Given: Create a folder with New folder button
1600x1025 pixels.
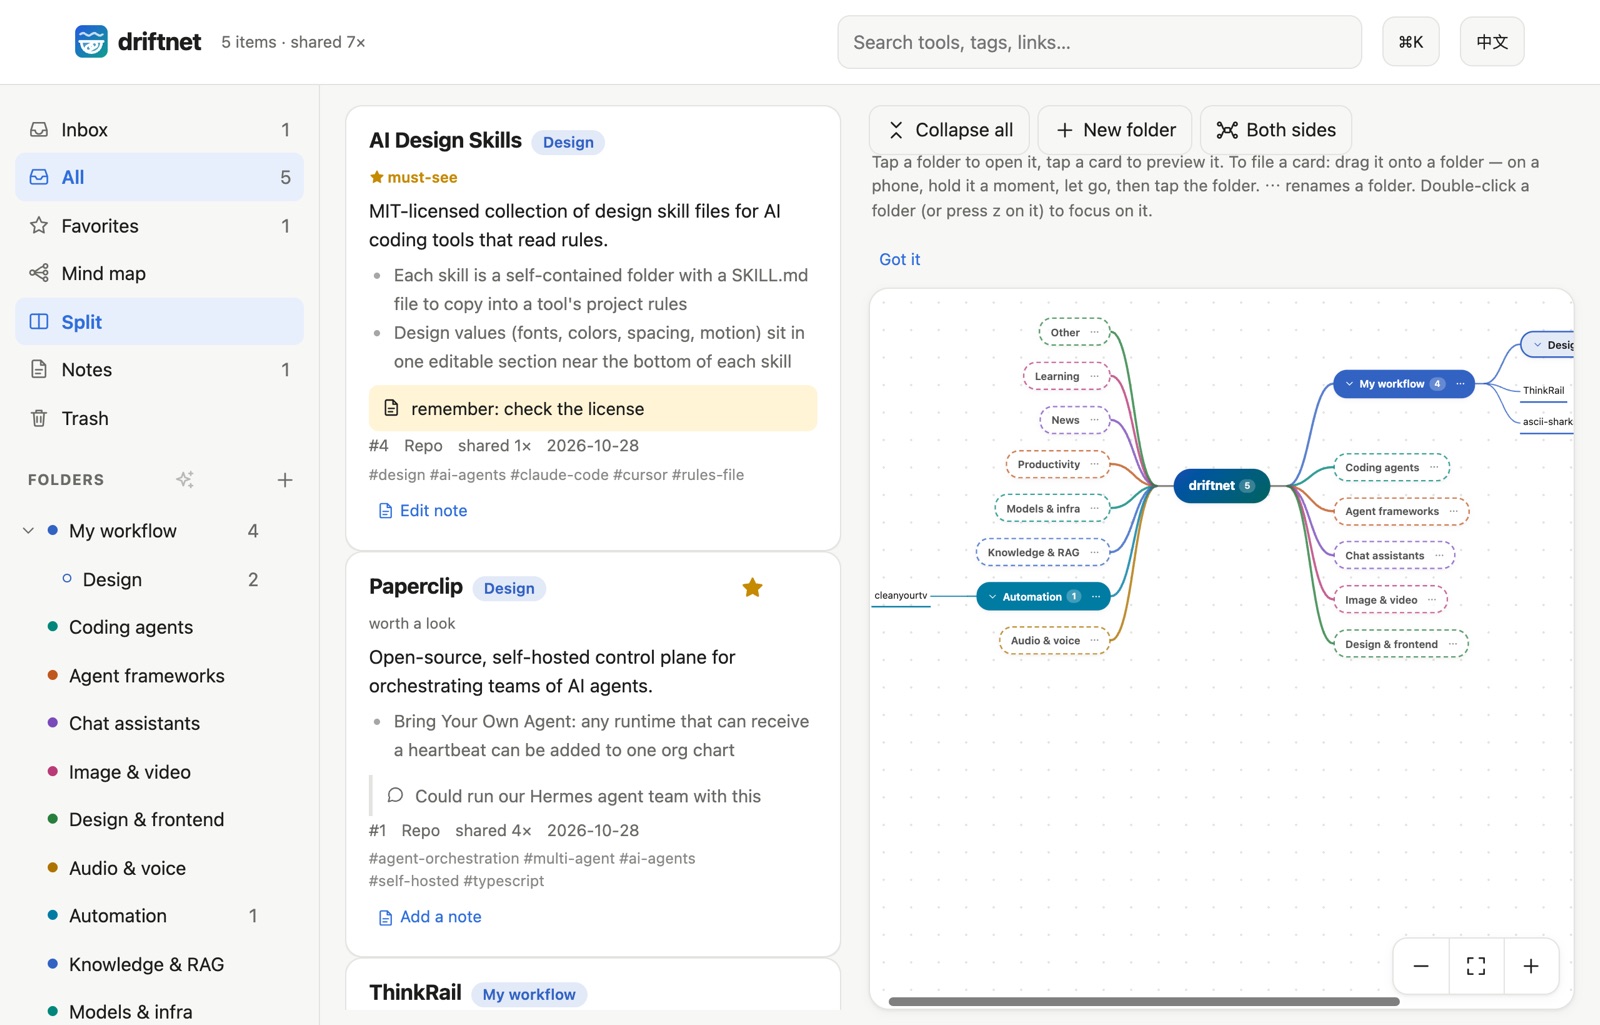Looking at the screenshot, I should (1115, 130).
